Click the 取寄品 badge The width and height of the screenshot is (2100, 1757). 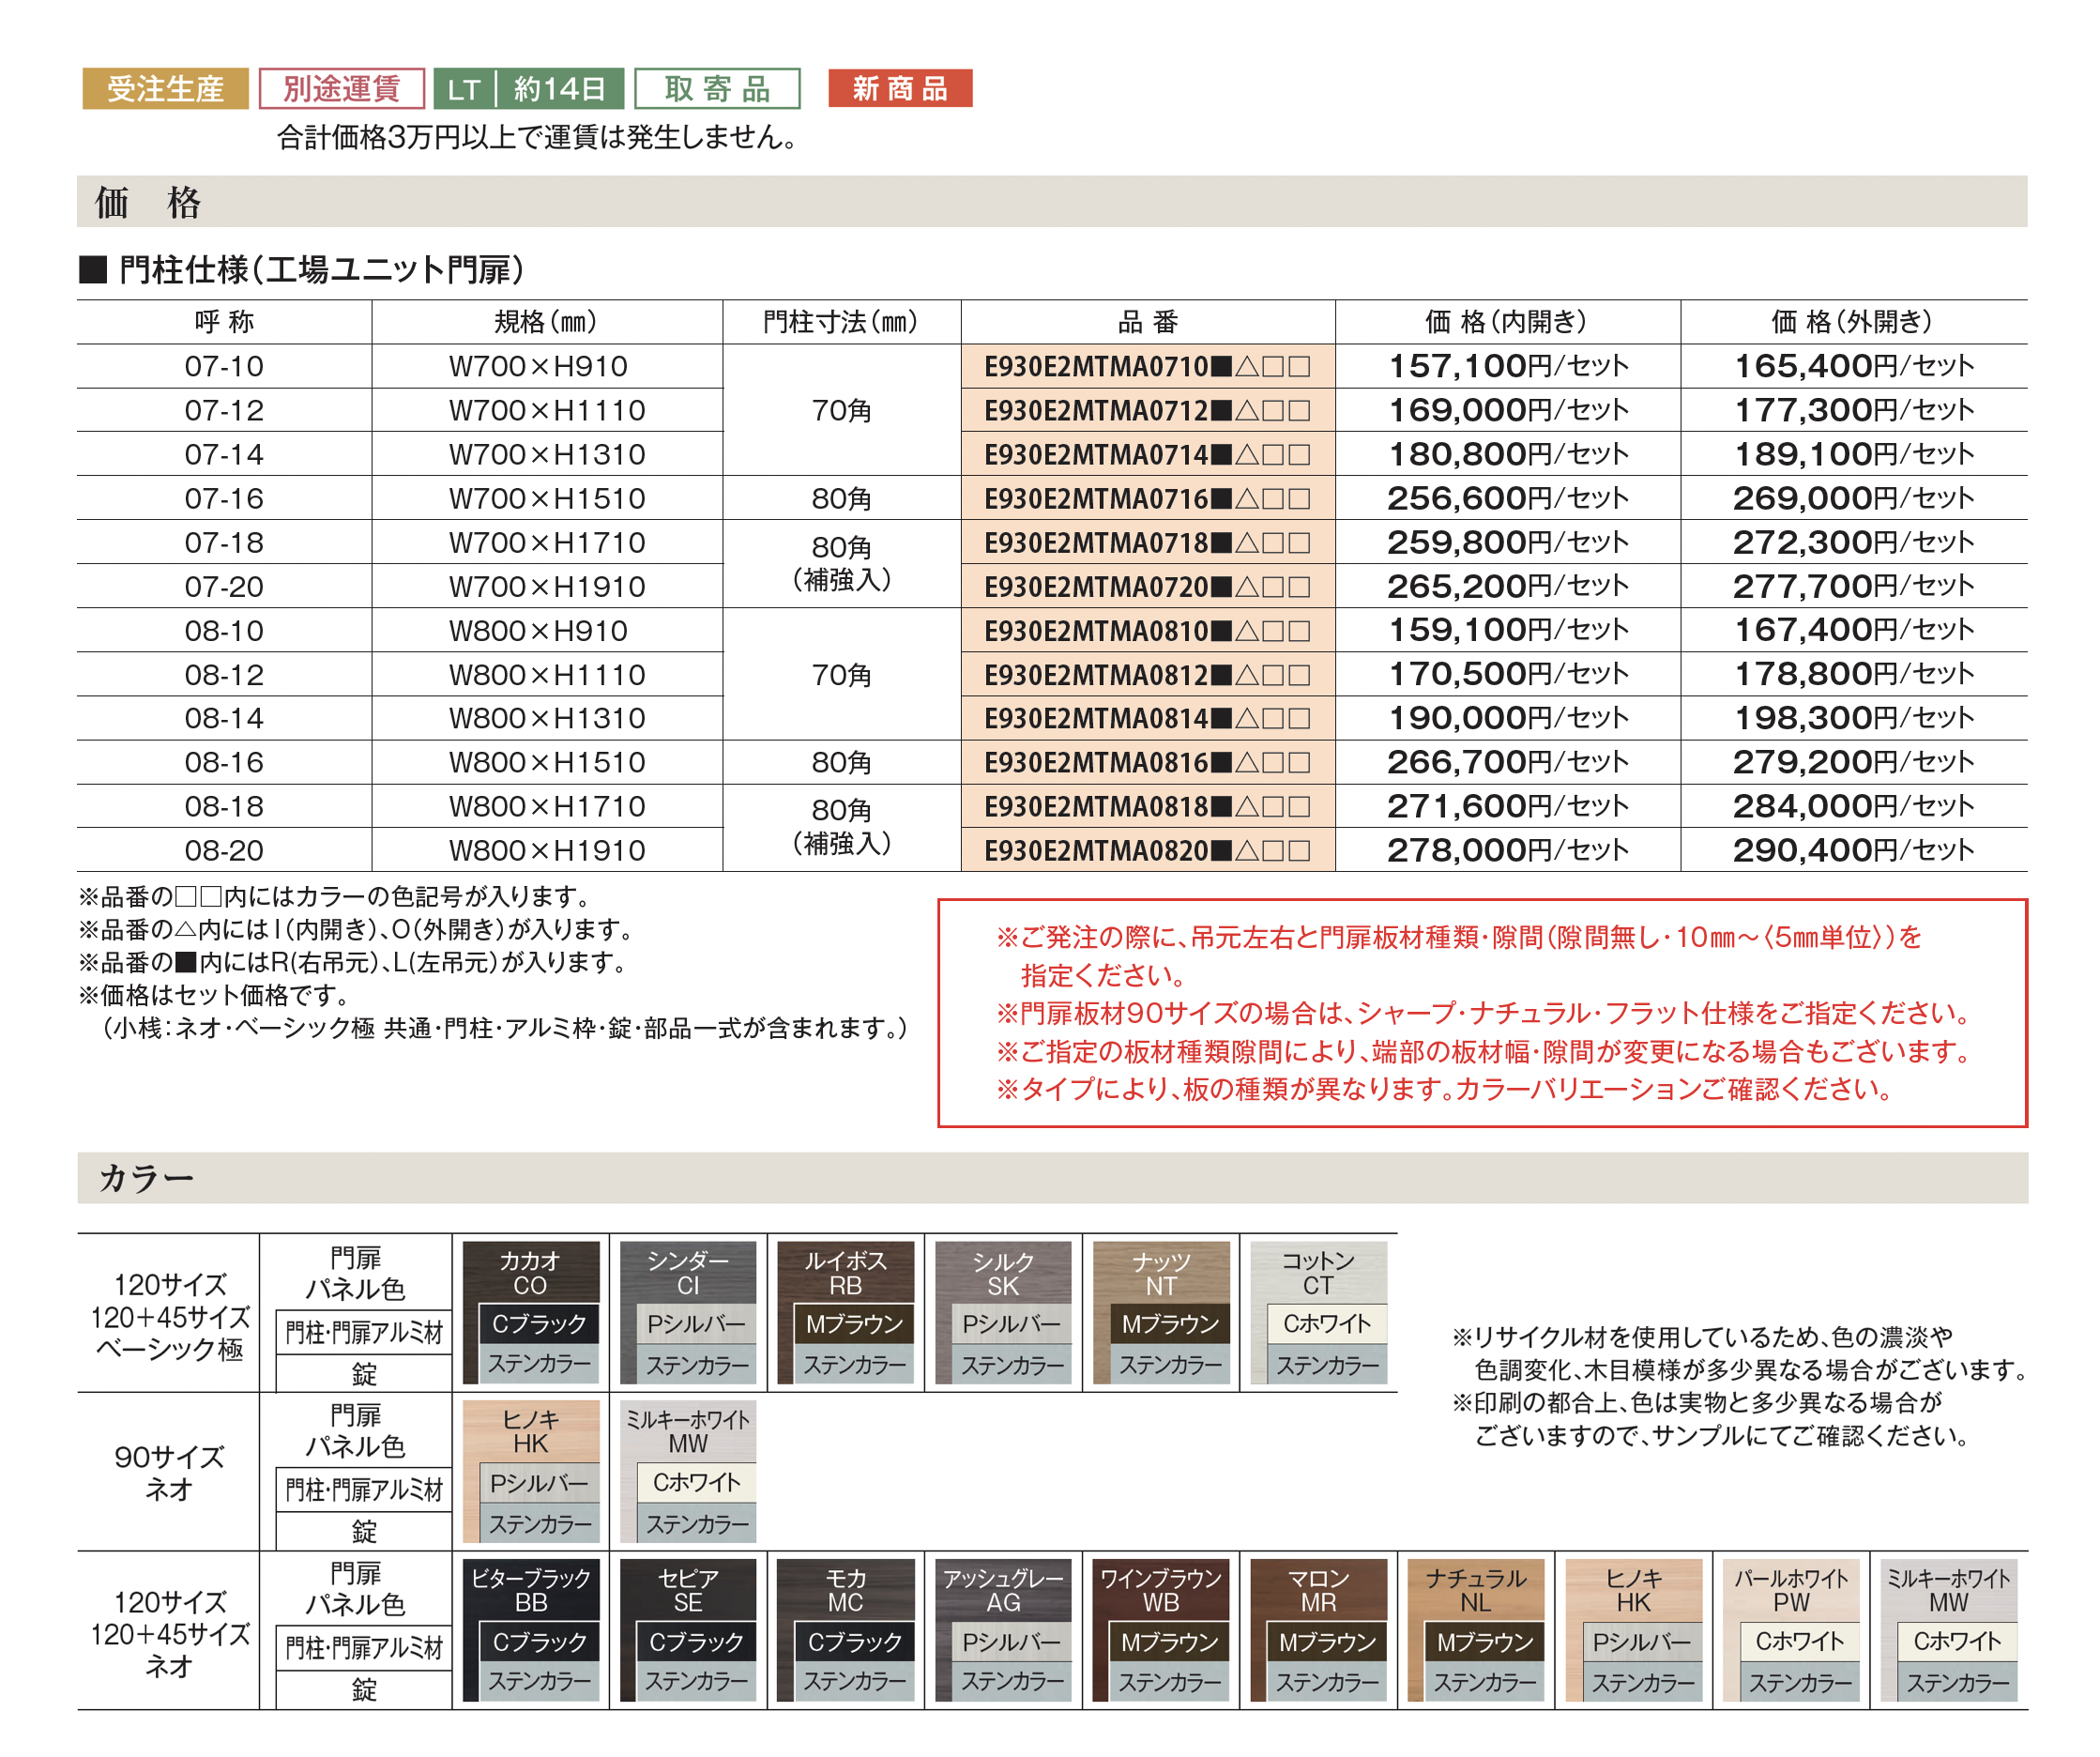click(717, 89)
